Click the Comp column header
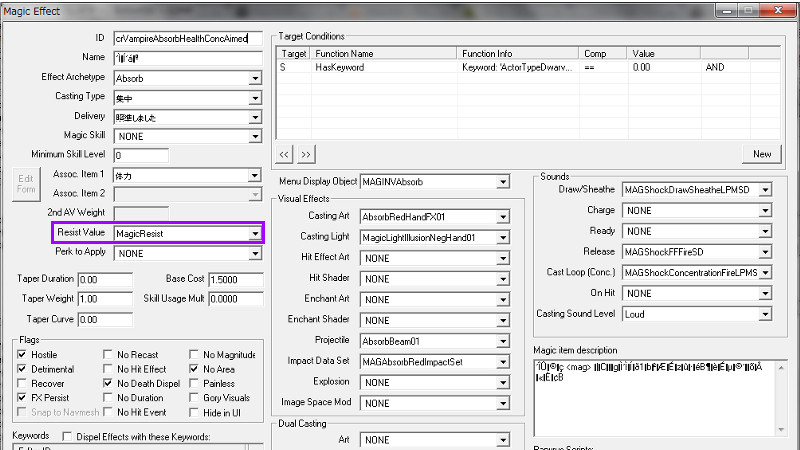 tap(603, 54)
